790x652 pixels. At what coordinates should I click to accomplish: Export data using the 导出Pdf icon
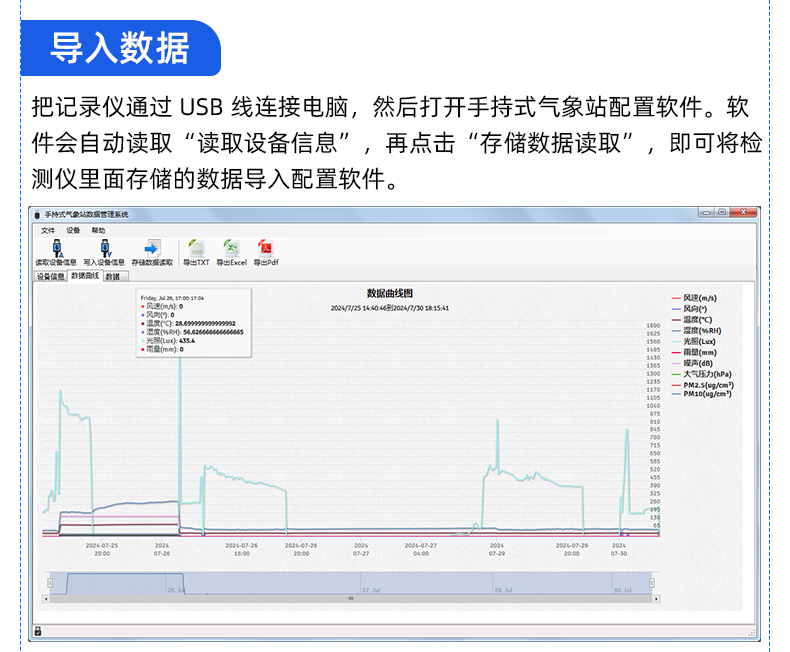pos(266,248)
